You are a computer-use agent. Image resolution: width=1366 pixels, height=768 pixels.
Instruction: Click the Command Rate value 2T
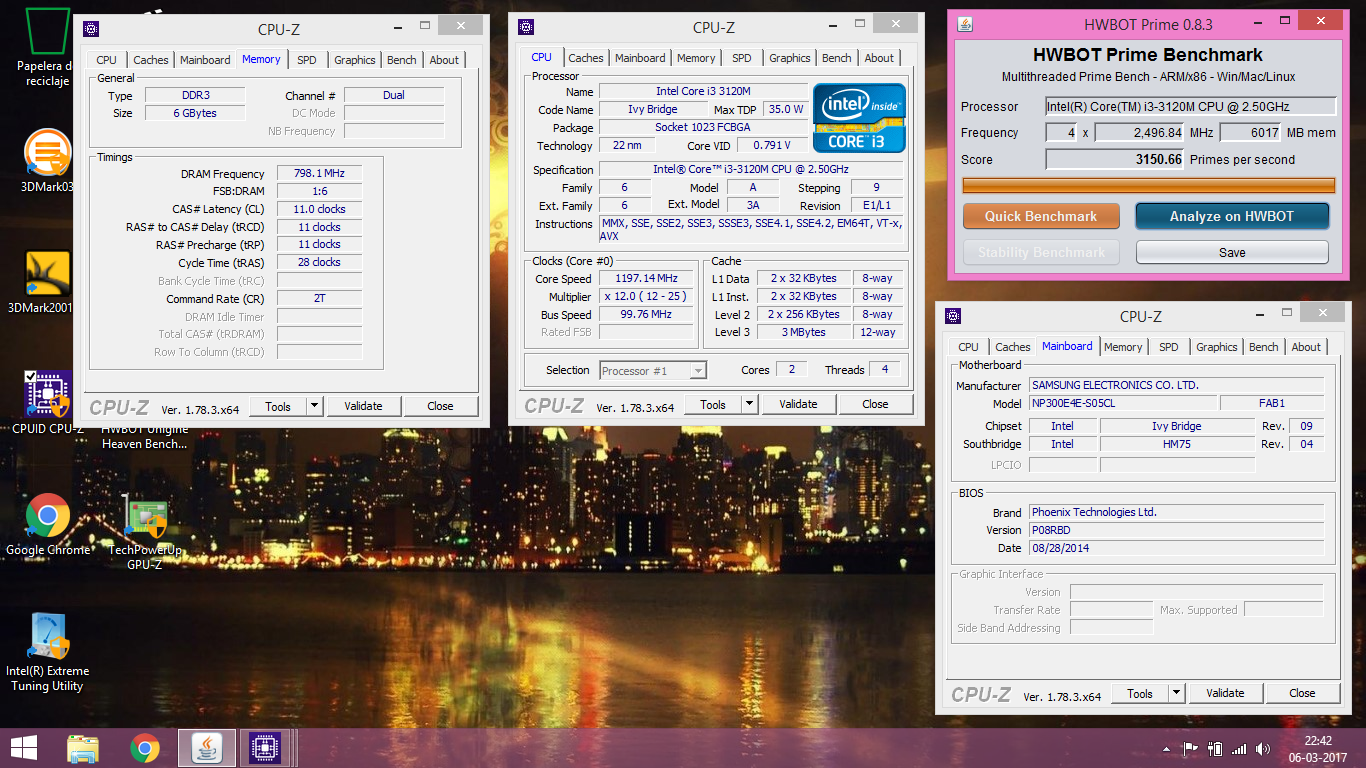point(319,299)
